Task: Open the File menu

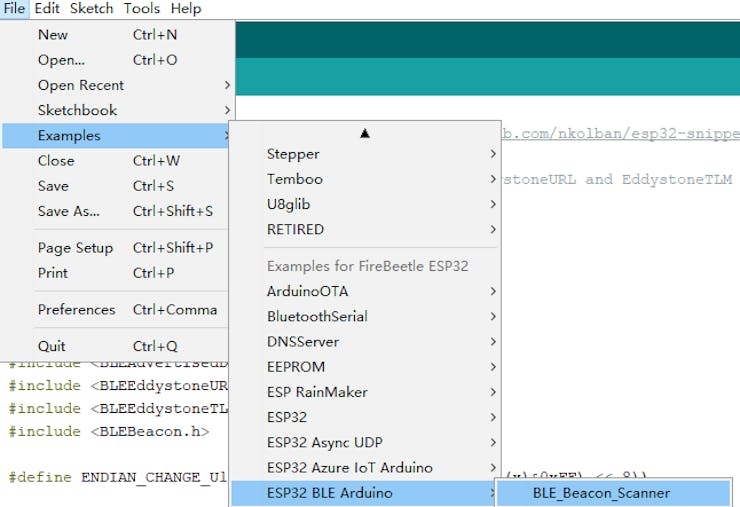Action: point(14,8)
